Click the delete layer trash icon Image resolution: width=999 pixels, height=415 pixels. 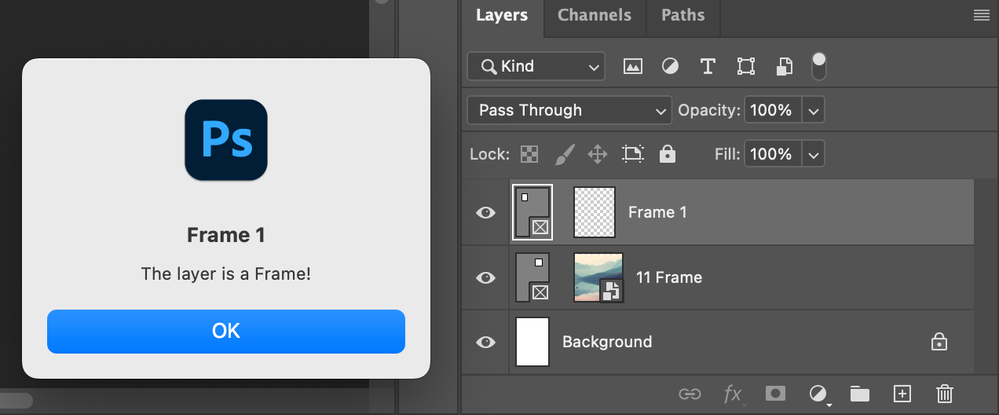[x=944, y=394]
